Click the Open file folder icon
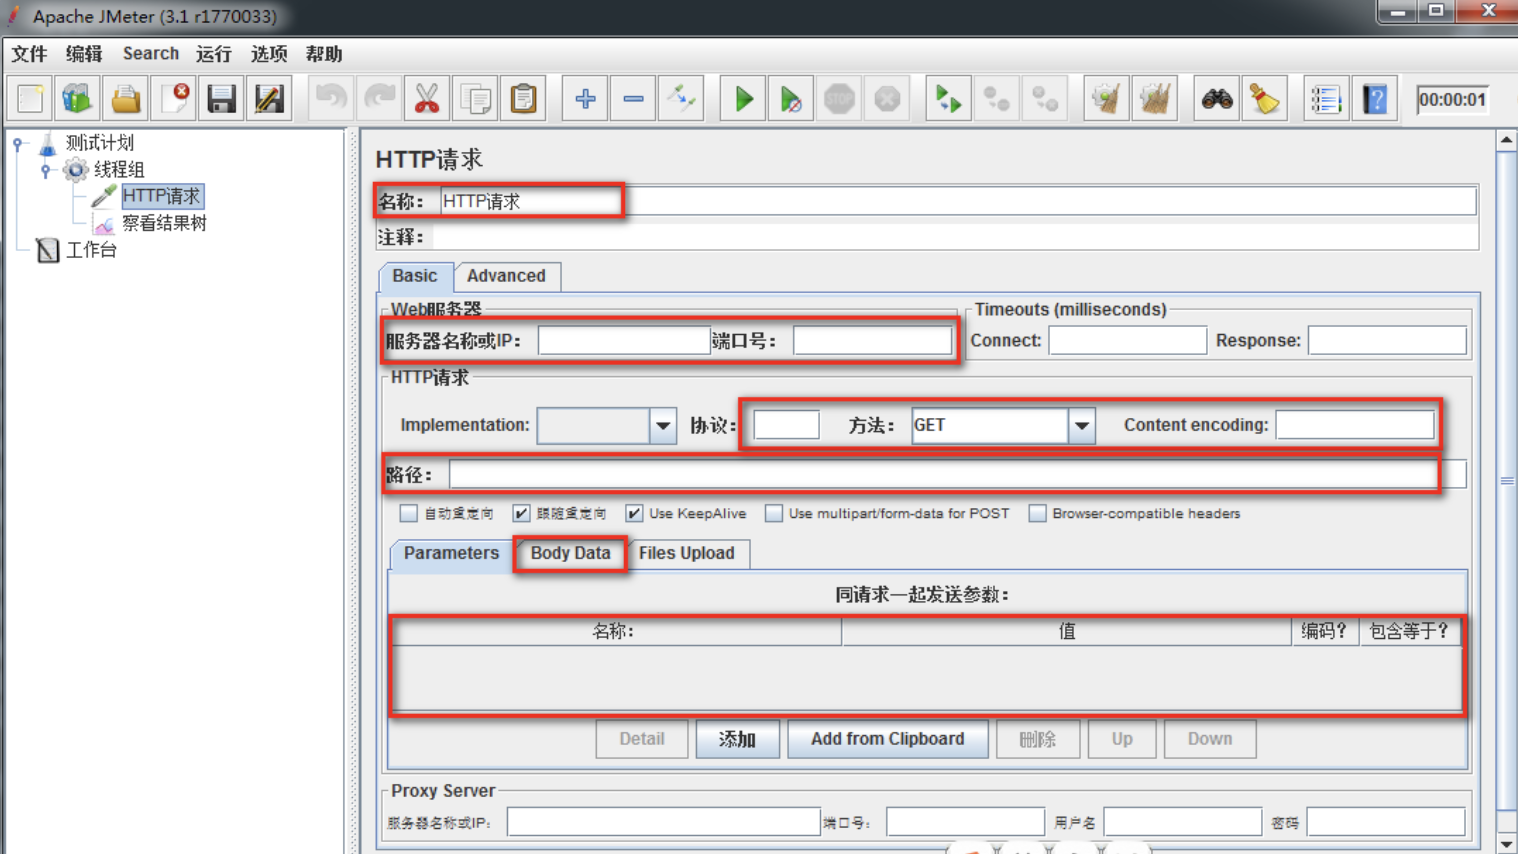The height and width of the screenshot is (854, 1518). coord(126,99)
